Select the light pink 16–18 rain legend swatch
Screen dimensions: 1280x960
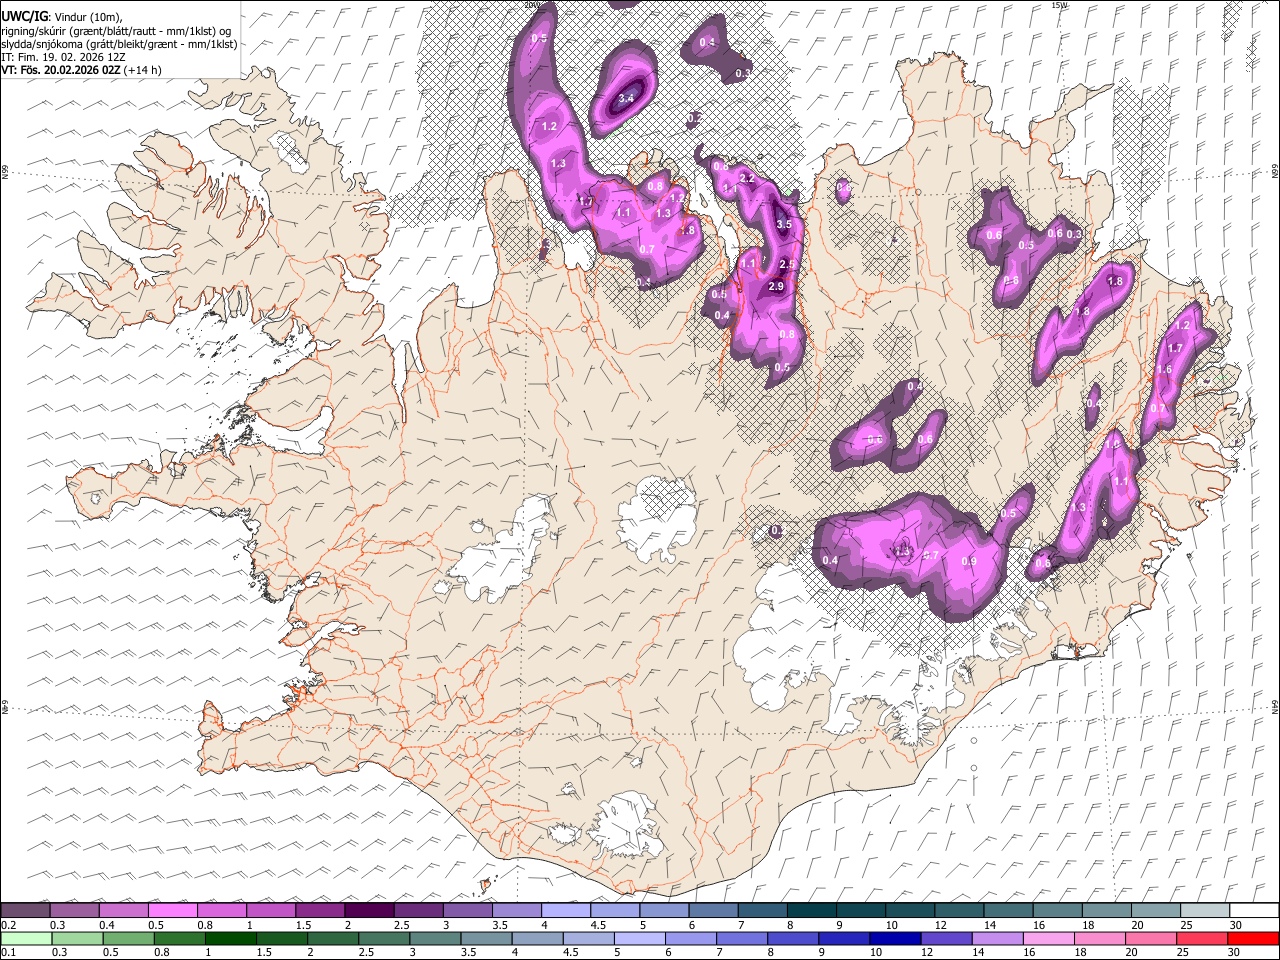click(x=1047, y=938)
